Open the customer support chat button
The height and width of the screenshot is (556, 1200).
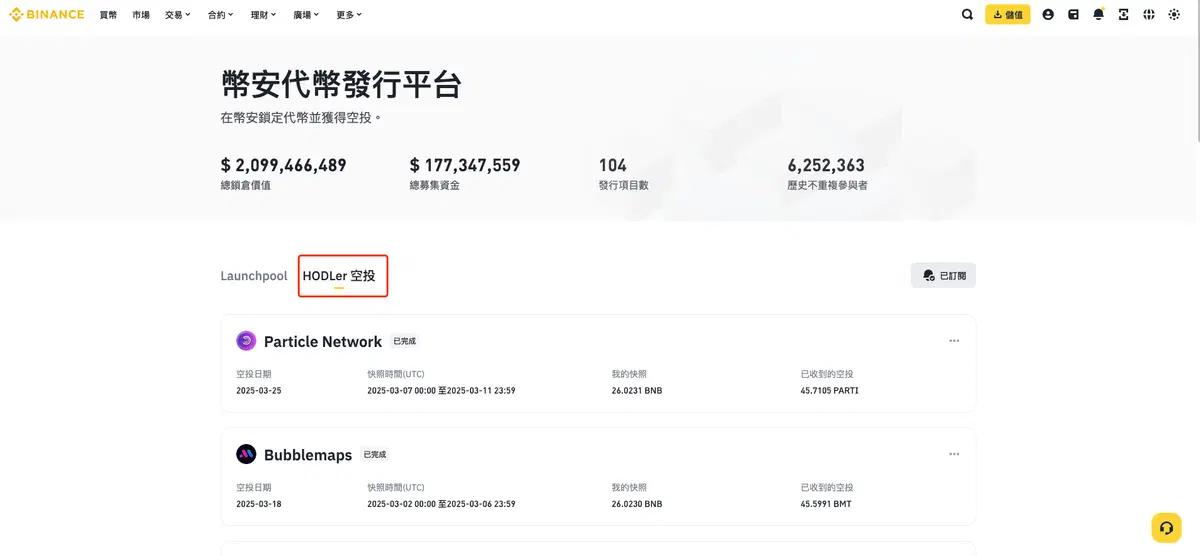(x=1166, y=528)
